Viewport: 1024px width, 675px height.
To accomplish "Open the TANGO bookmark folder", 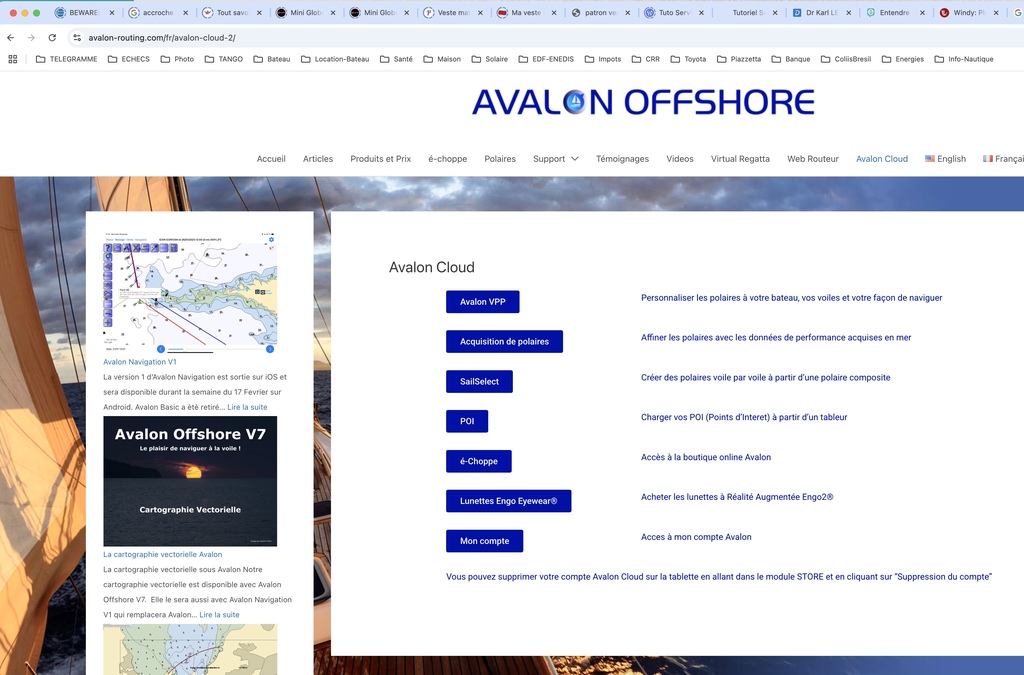I will (x=224, y=59).
